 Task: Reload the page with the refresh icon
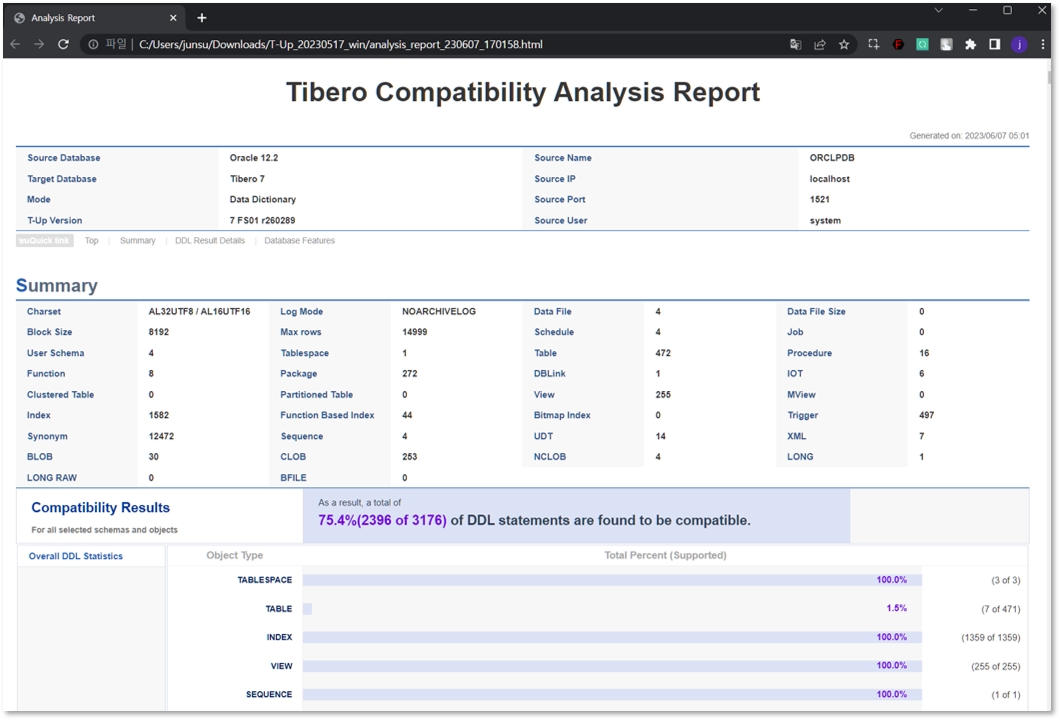63,44
